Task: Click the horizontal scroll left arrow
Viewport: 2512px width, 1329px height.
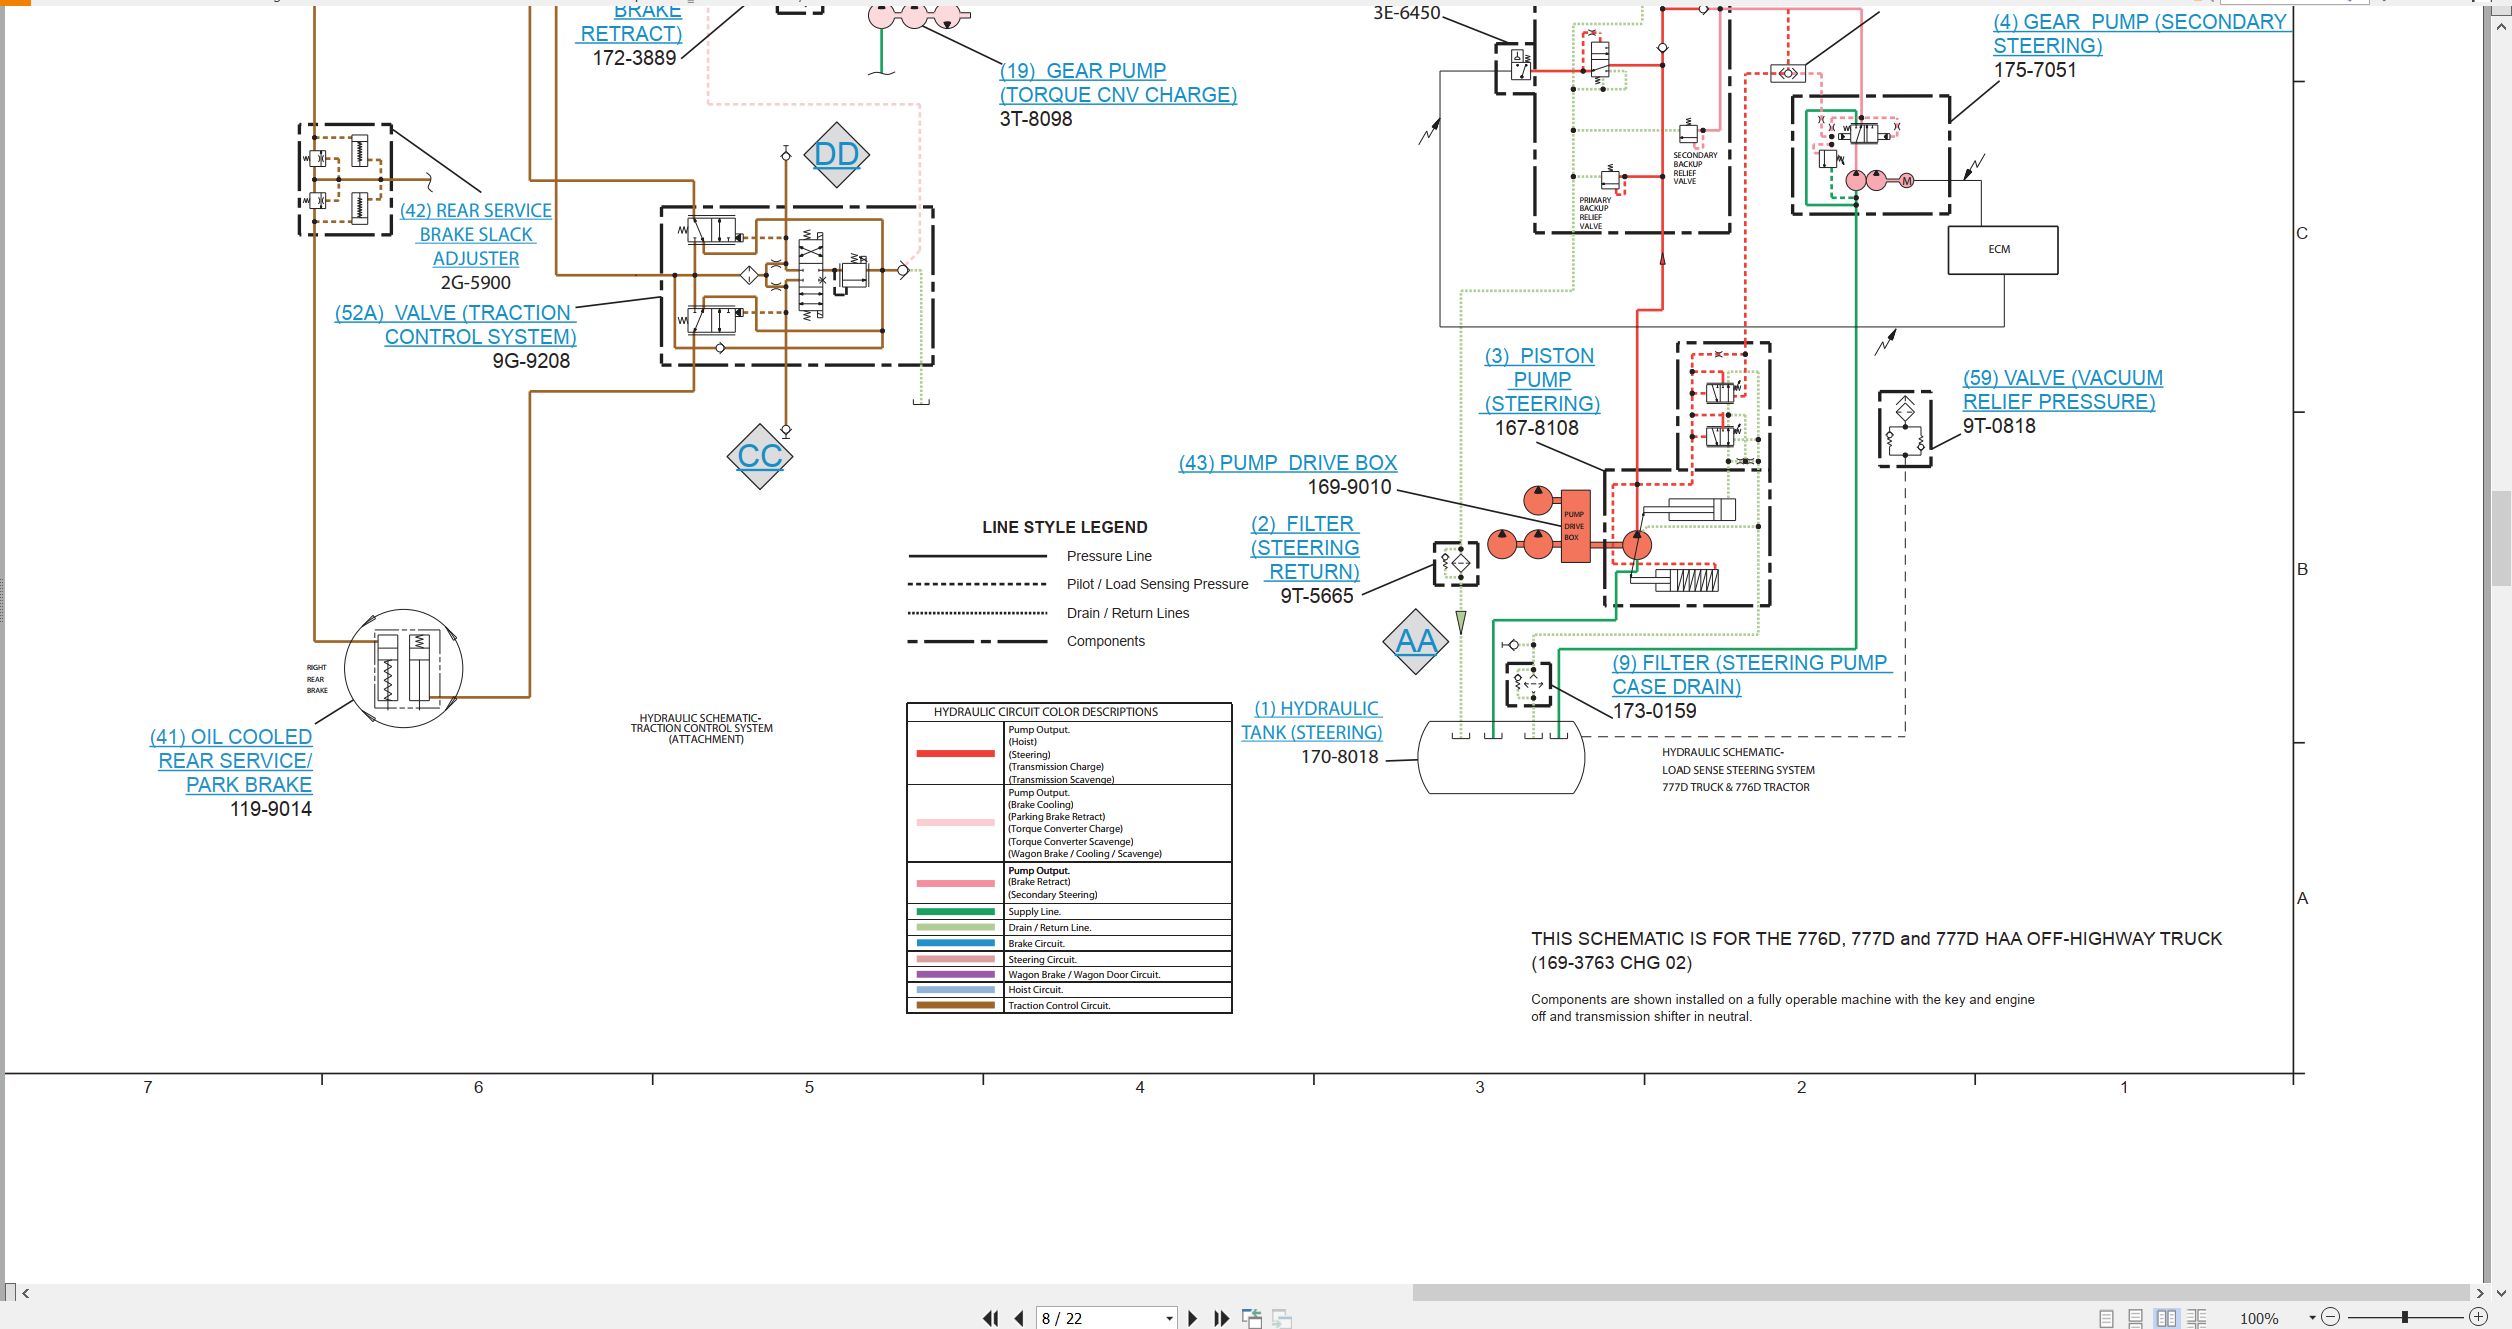Action: point(26,1293)
